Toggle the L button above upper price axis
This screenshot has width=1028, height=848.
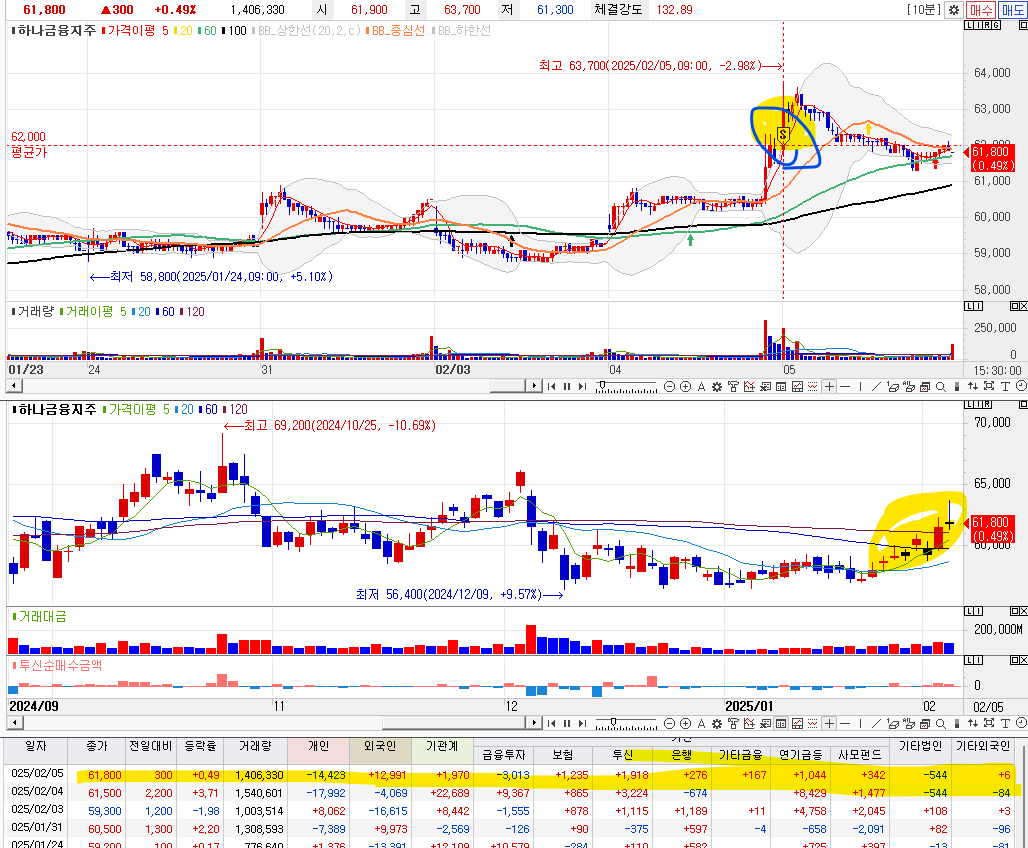click(x=970, y=25)
